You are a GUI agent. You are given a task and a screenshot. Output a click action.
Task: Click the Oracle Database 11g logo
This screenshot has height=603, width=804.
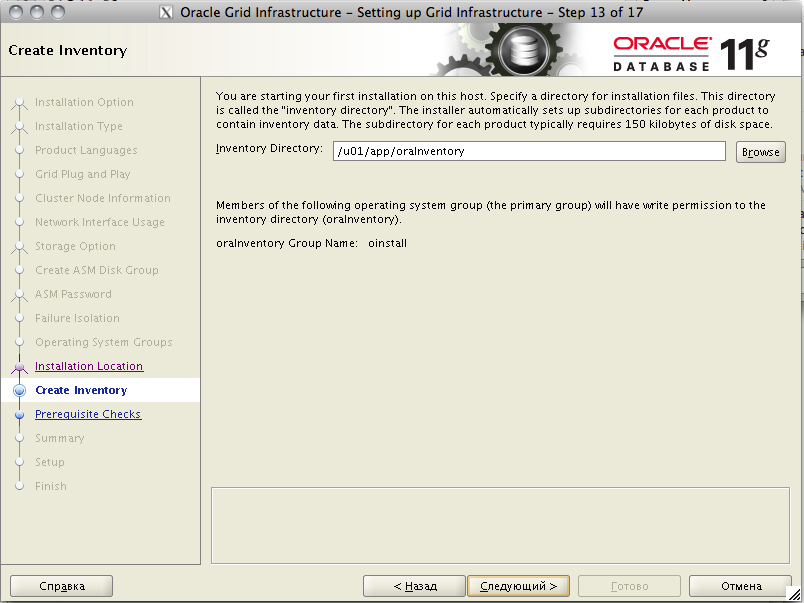pos(690,51)
